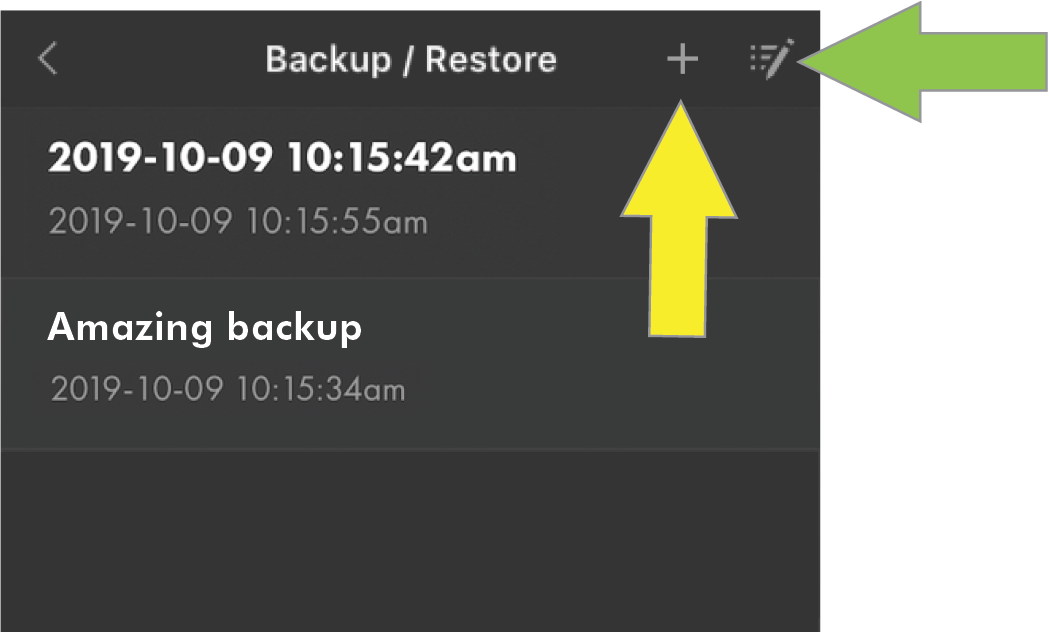Click header space between chevron and title

coord(160,60)
